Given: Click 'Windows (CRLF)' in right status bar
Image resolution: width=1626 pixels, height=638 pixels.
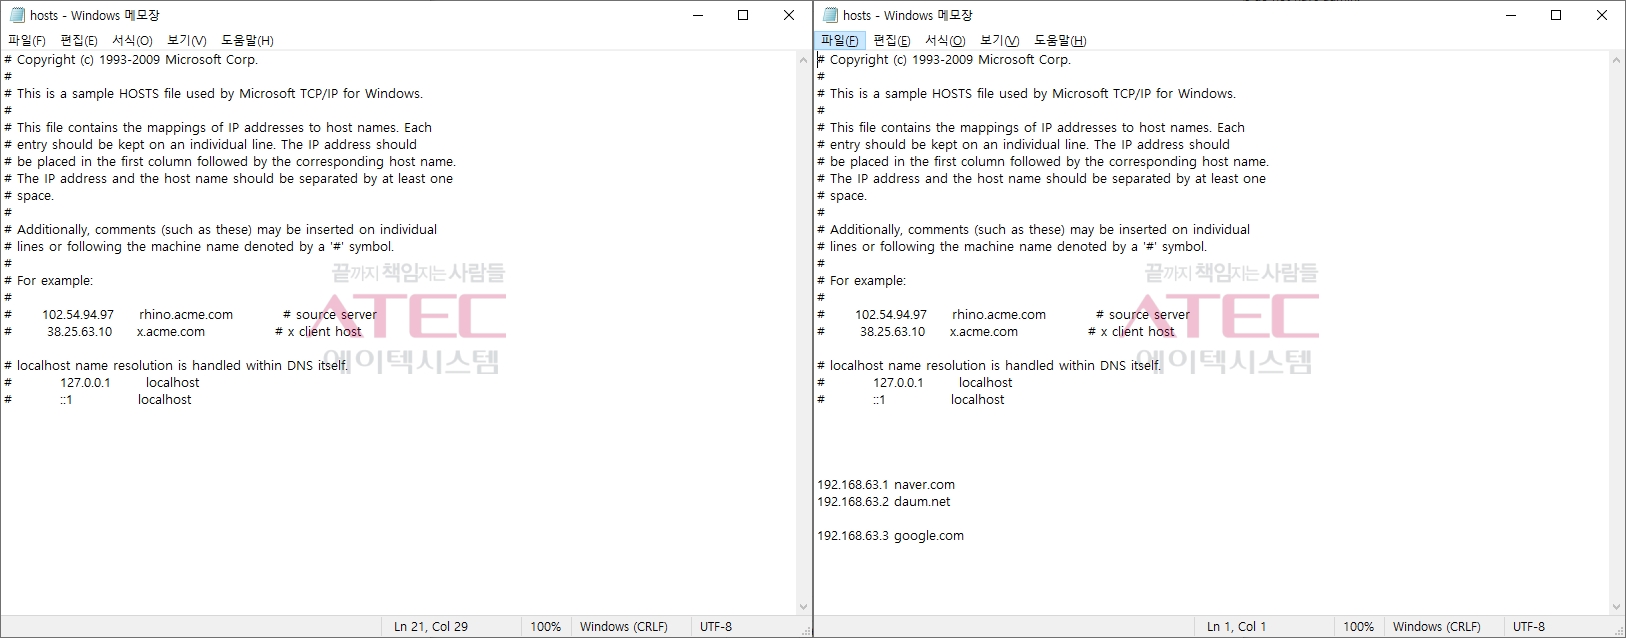Looking at the screenshot, I should click(1437, 627).
